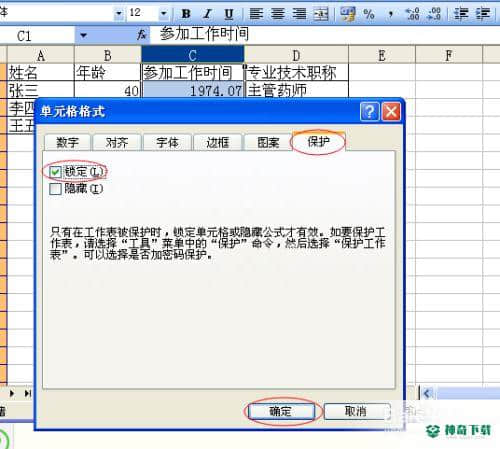Screen dimensions: 500x449
Task: Open the 字体 tab
Action: pyautogui.click(x=167, y=142)
